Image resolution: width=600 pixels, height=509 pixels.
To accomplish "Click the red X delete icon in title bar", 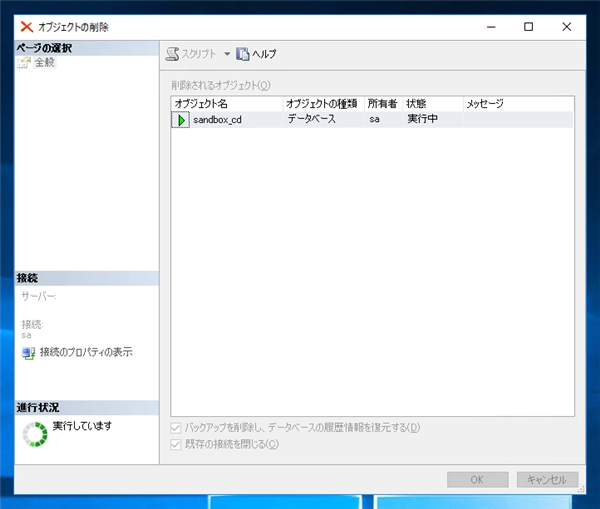I will [26, 27].
